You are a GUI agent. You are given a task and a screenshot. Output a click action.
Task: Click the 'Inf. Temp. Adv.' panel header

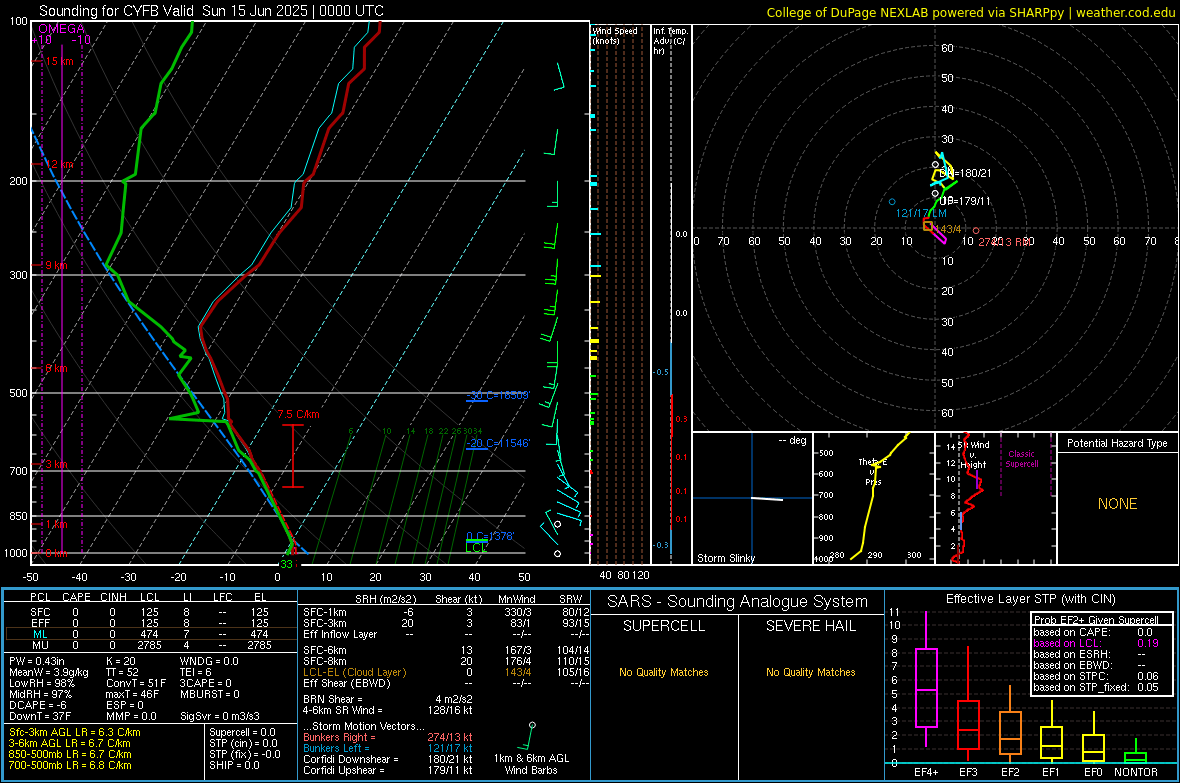pyautogui.click(x=670, y=41)
